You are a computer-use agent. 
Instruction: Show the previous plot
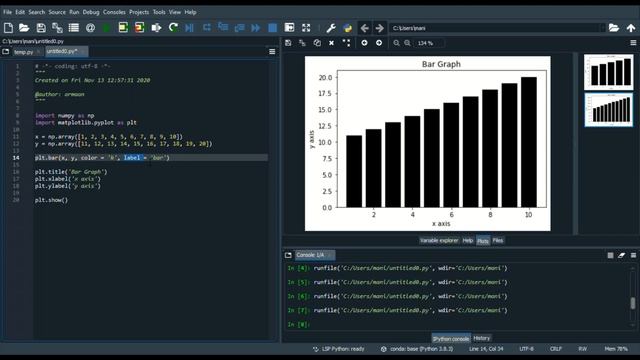point(364,43)
